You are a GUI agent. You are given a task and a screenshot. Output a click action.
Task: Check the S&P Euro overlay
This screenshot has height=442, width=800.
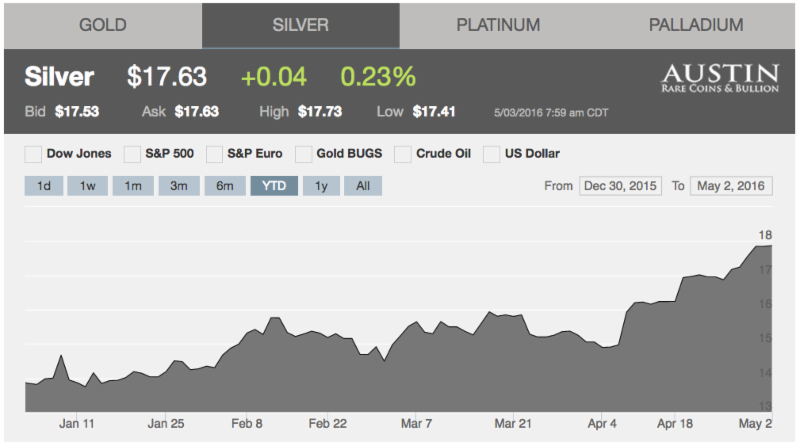pos(216,154)
